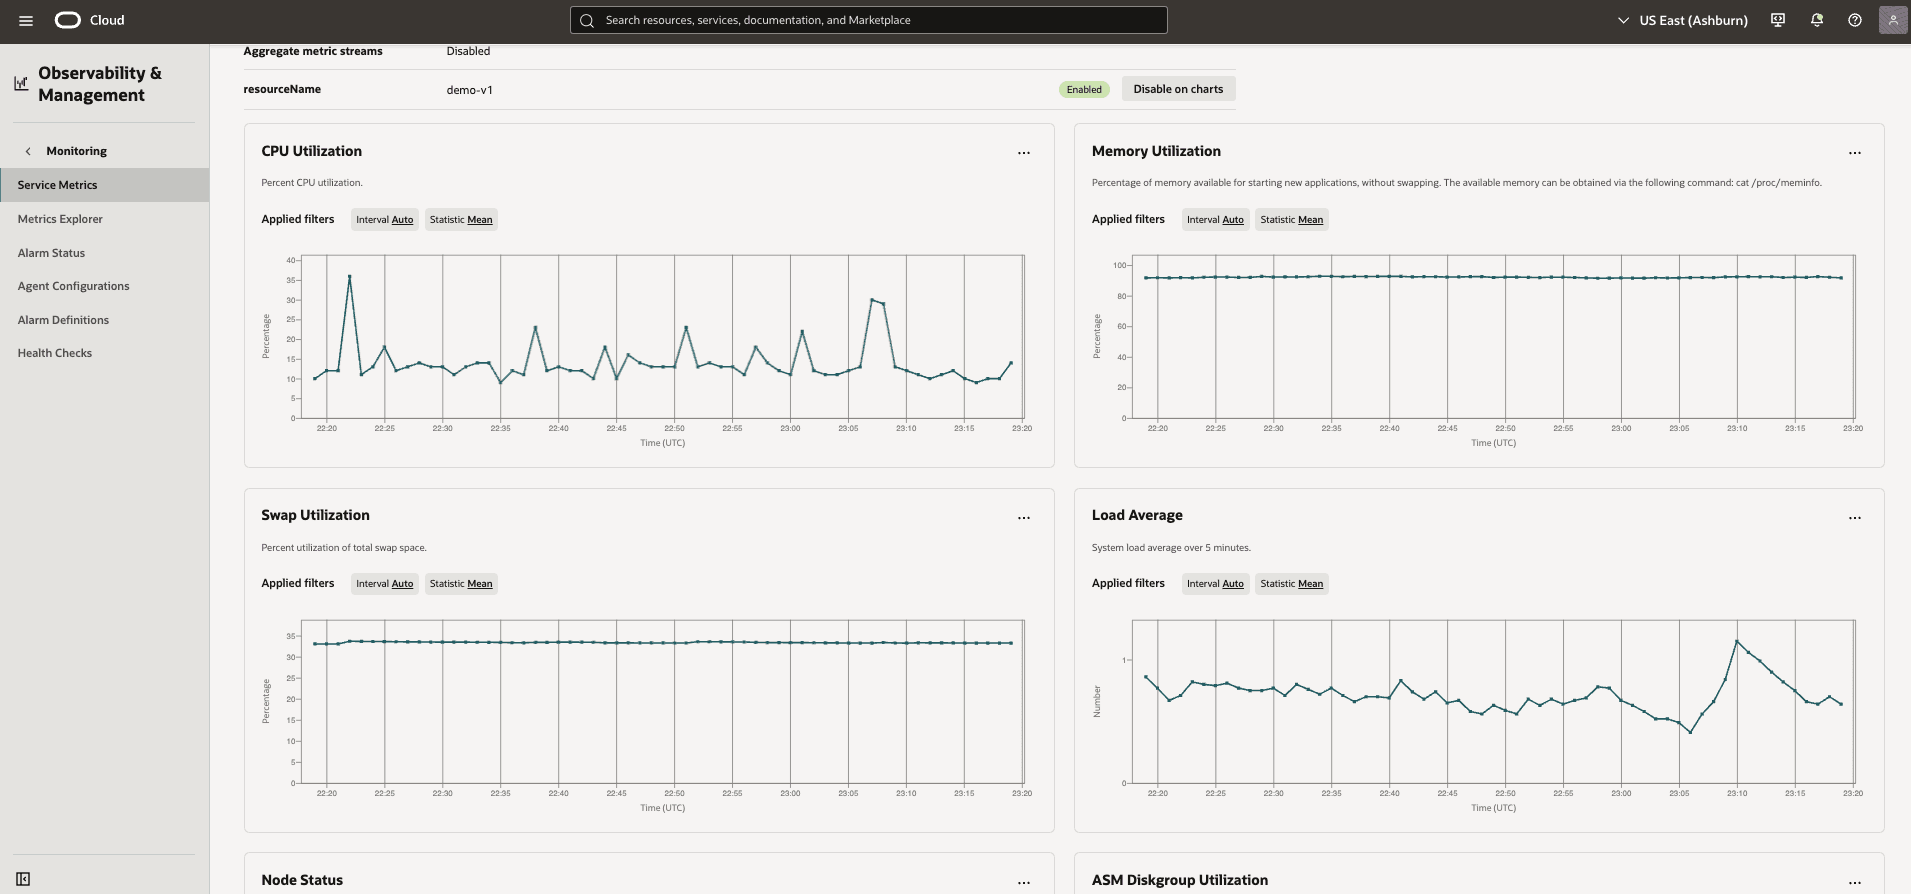This screenshot has width=1911, height=894.
Task: Click the Enabled status badge
Action: tap(1084, 90)
